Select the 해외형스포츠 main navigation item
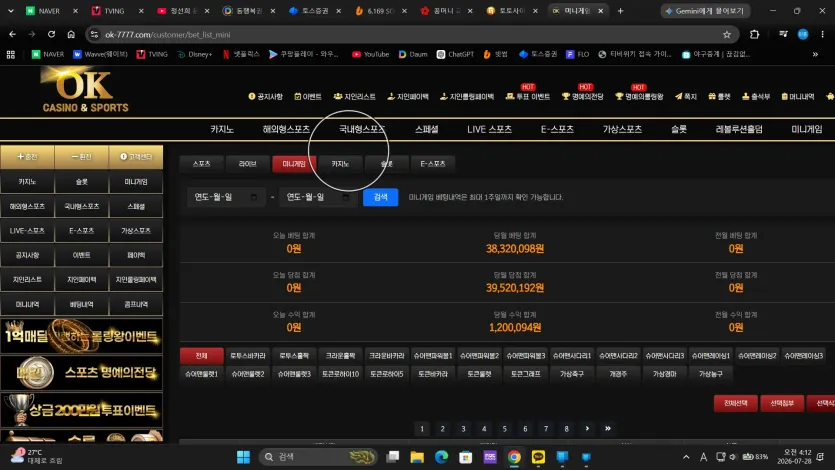The width and height of the screenshot is (835, 470). pos(286,129)
